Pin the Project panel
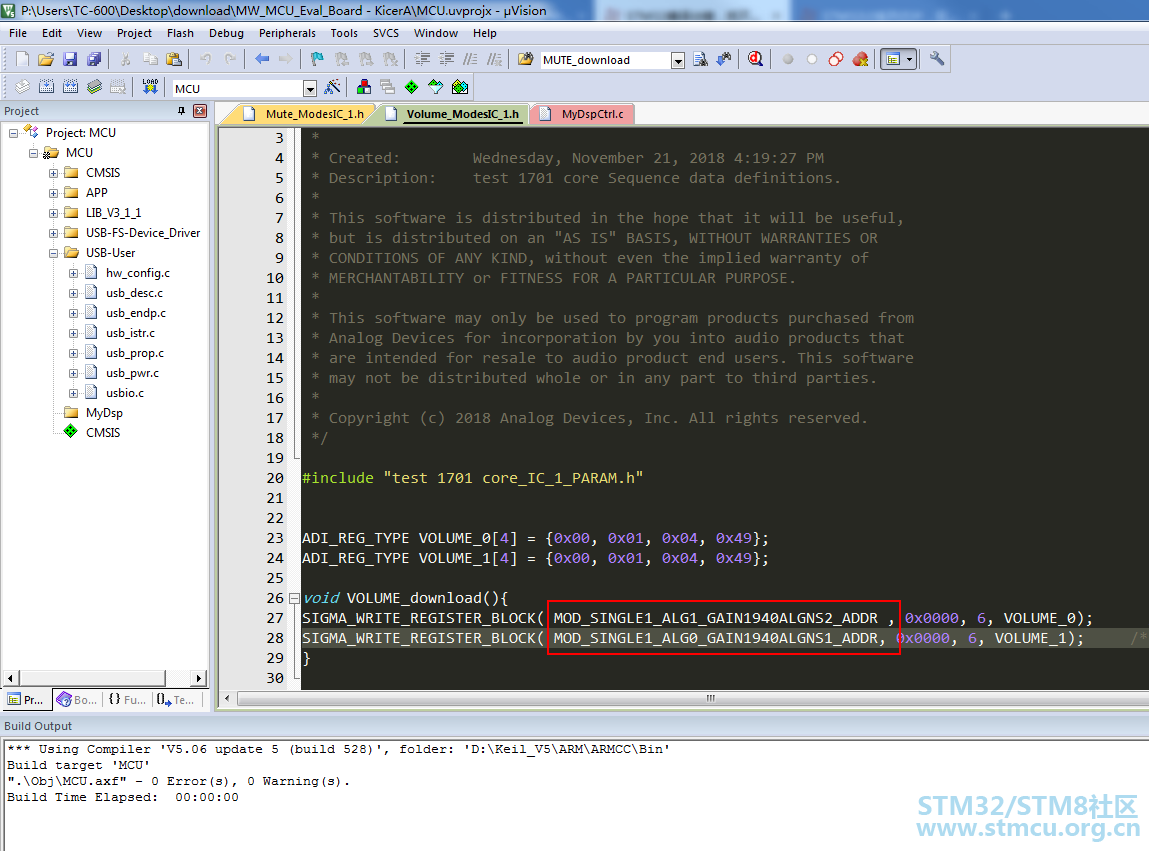The image size is (1149, 851). (x=181, y=111)
